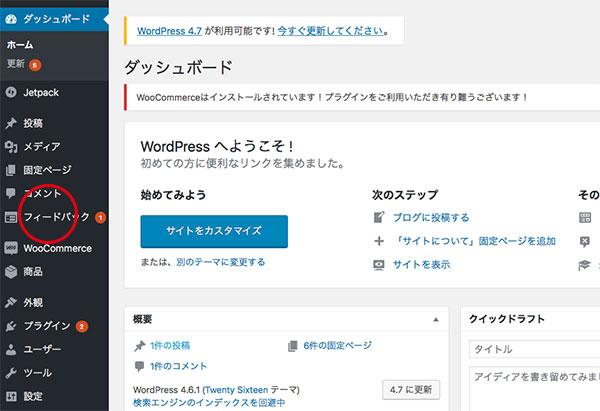Image resolution: width=600 pixels, height=411 pixels.
Task: Click the アイディアを書き留めて draft text area
Action: coord(535,389)
